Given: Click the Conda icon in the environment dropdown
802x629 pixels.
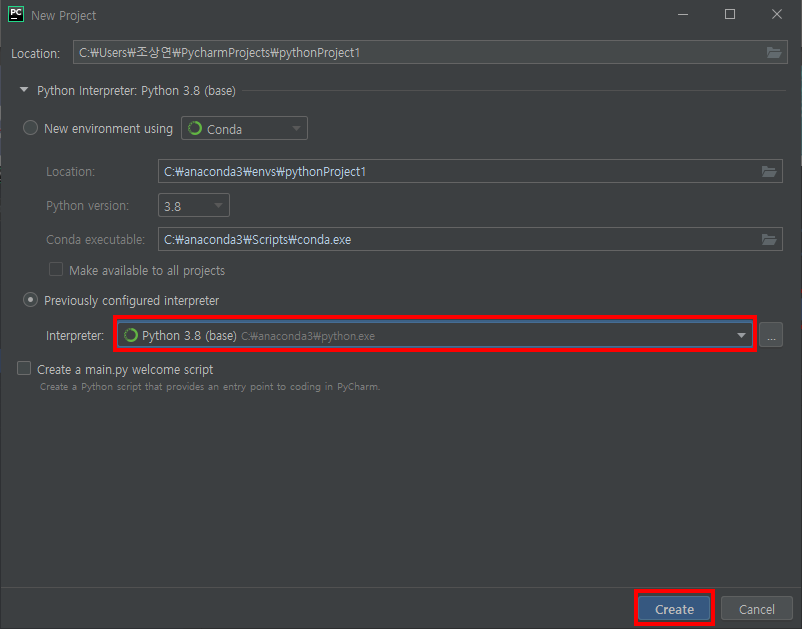Looking at the screenshot, I should coord(195,128).
